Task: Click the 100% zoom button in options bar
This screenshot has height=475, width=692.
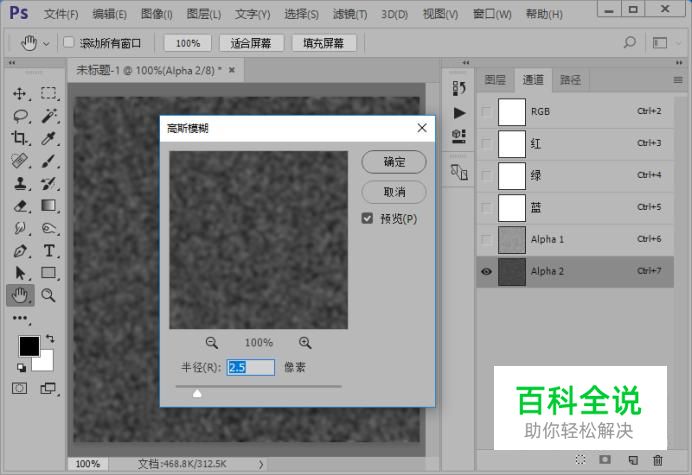Action: [x=188, y=43]
